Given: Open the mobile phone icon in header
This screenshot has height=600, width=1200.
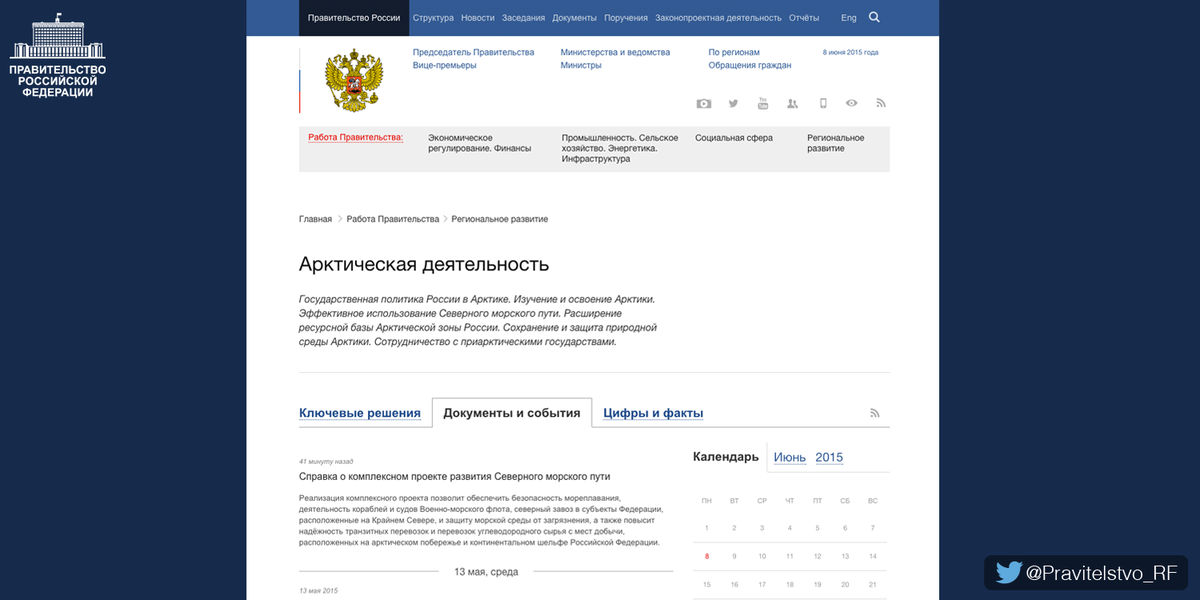Looking at the screenshot, I should click(823, 103).
